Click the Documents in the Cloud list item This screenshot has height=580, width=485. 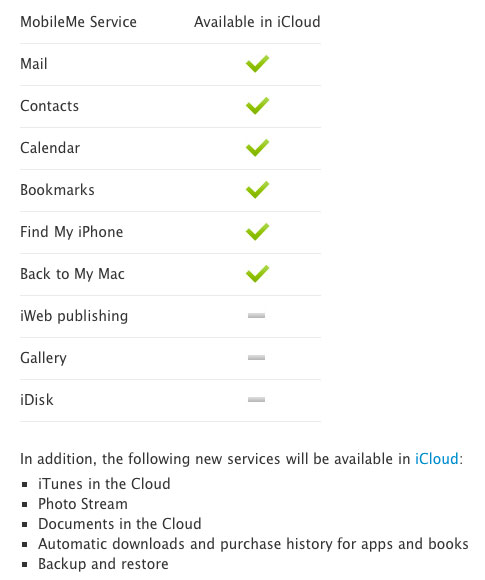click(x=120, y=524)
